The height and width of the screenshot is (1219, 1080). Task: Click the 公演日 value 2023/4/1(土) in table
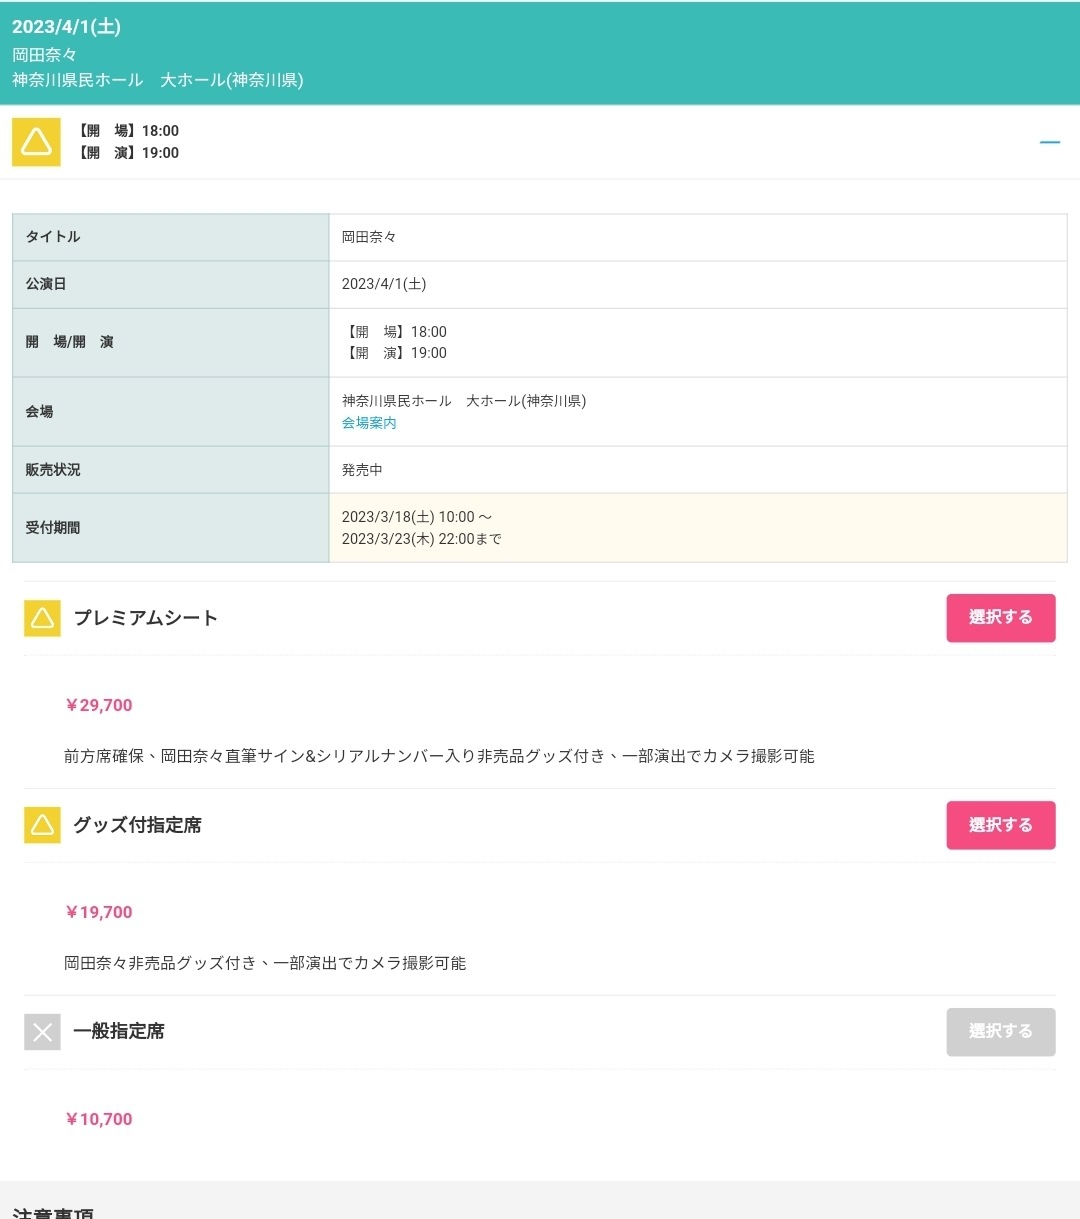tap(384, 284)
